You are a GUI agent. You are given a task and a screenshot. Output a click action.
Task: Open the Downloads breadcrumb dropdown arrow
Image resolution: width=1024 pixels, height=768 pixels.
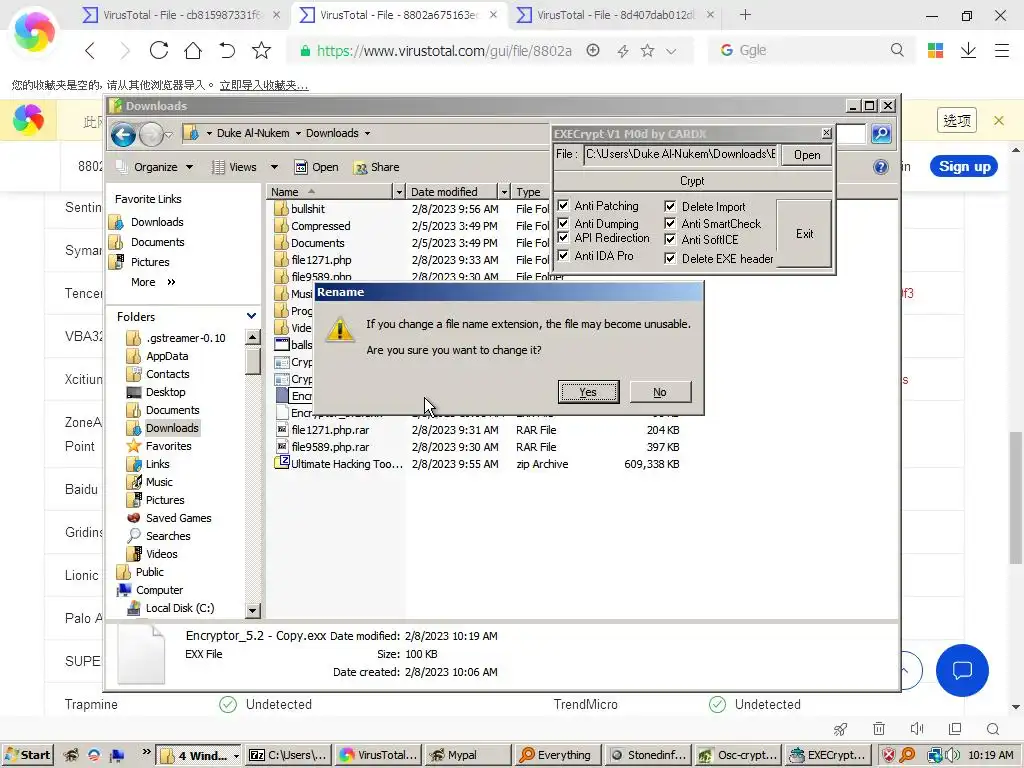coord(368,133)
